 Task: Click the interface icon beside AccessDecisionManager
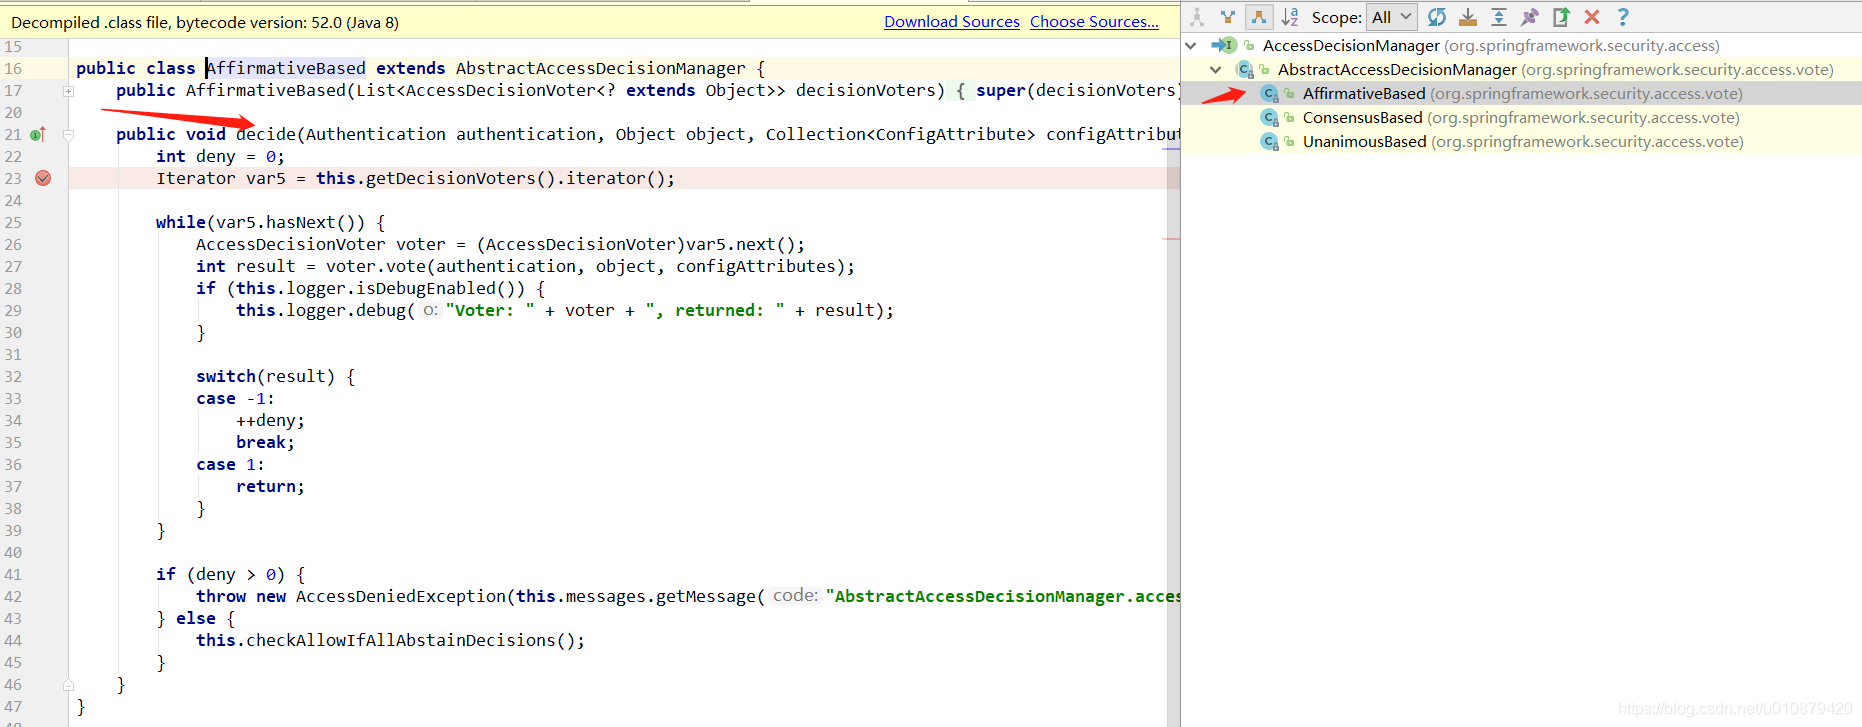1226,45
